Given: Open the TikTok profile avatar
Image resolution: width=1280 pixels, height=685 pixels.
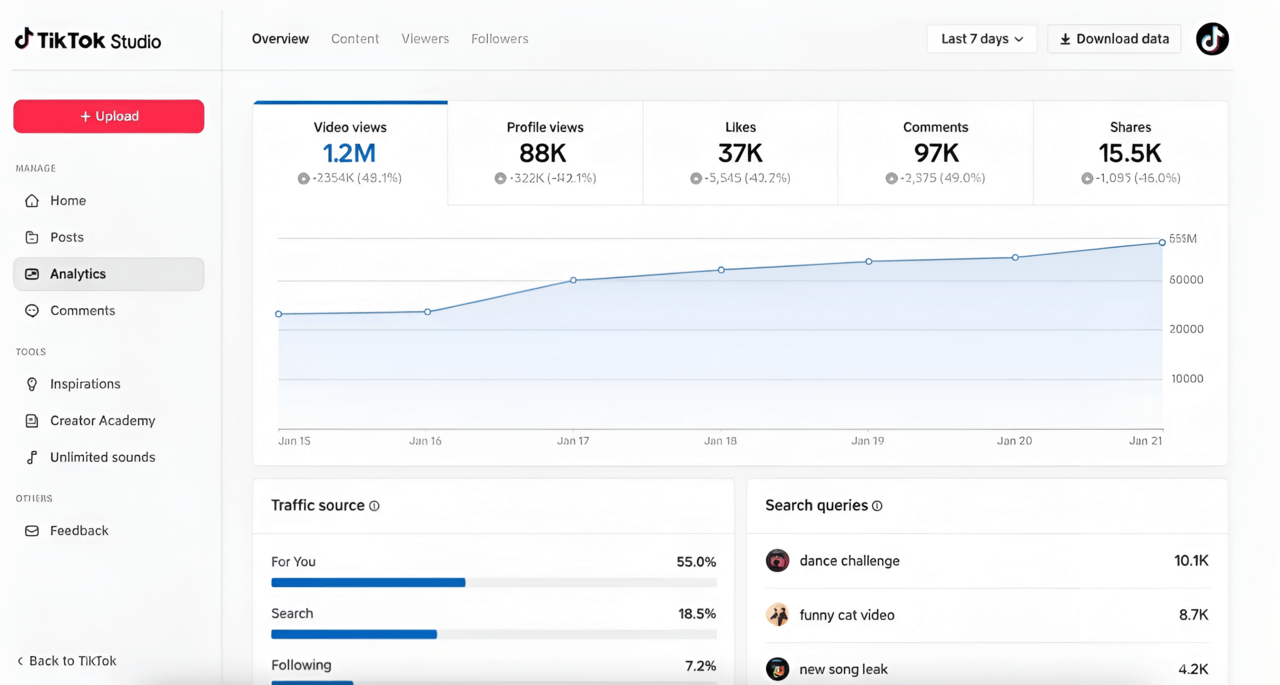Looking at the screenshot, I should [1212, 39].
